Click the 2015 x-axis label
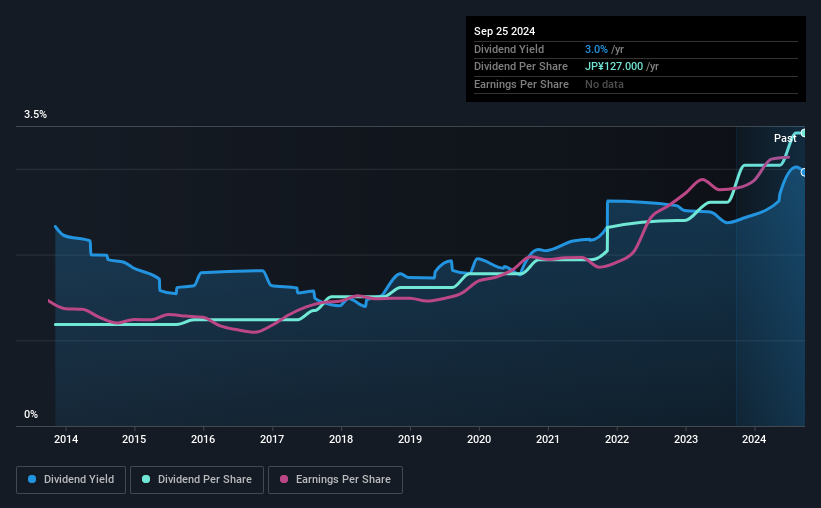The width and height of the screenshot is (821, 508). tap(134, 439)
